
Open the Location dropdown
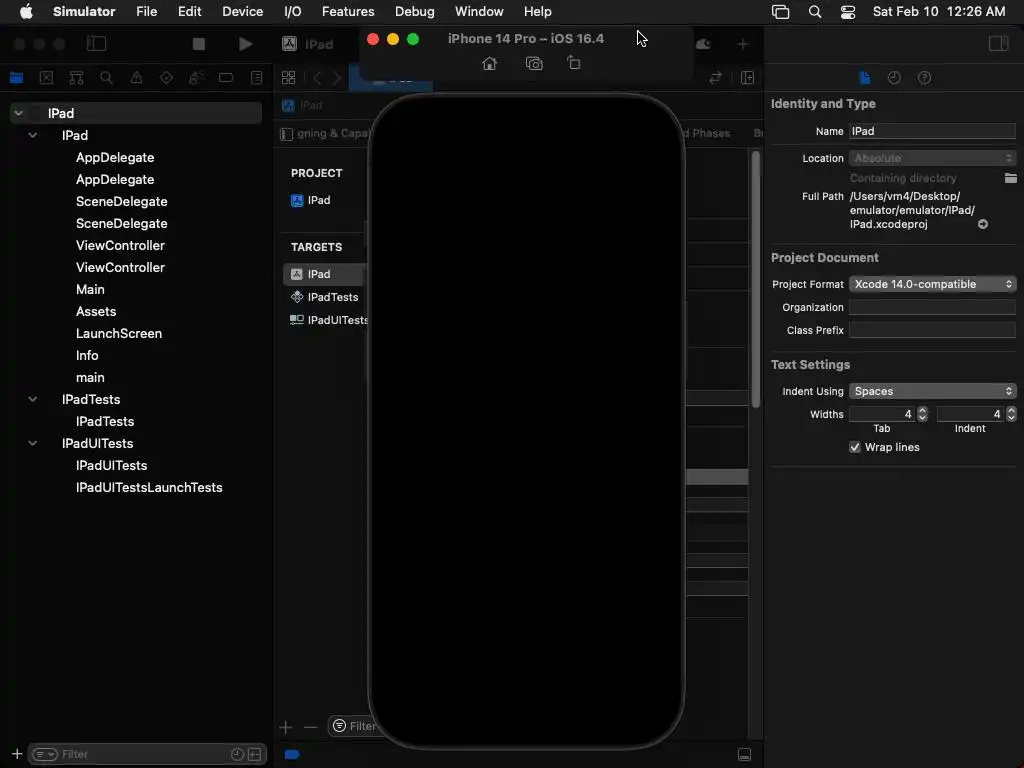click(932, 158)
